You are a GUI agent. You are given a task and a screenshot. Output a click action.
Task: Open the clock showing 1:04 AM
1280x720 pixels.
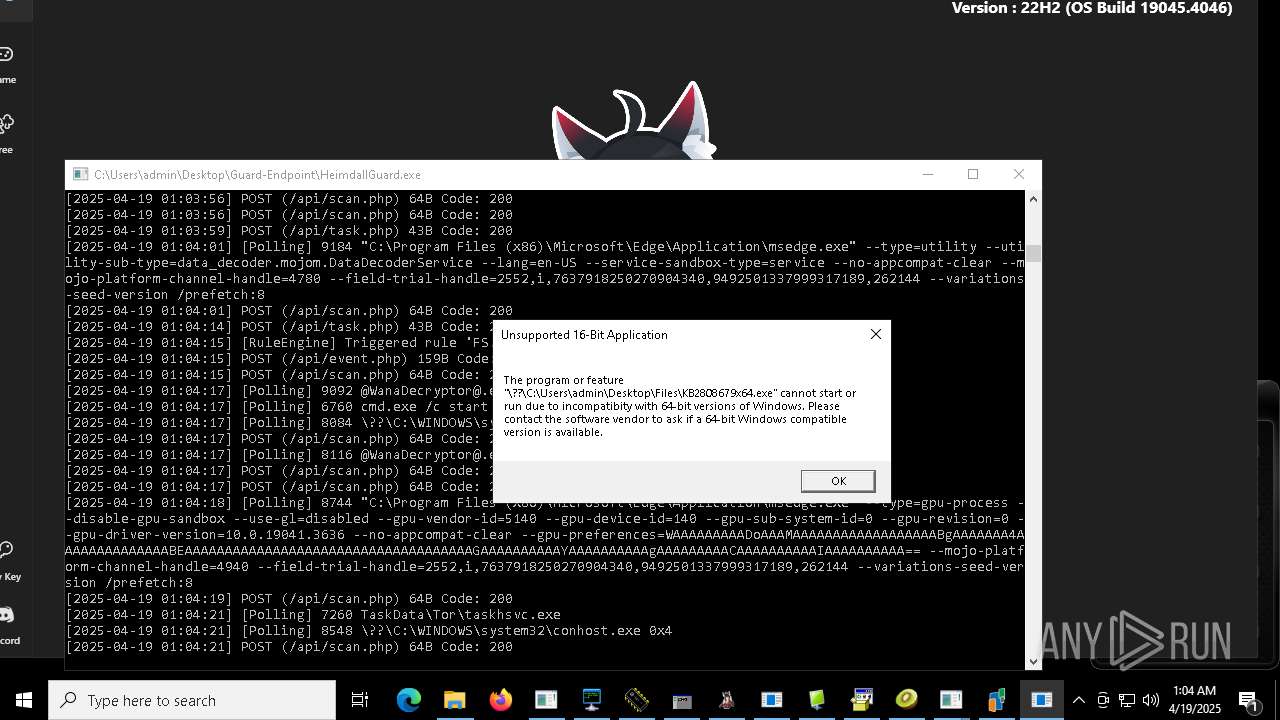click(1196, 700)
